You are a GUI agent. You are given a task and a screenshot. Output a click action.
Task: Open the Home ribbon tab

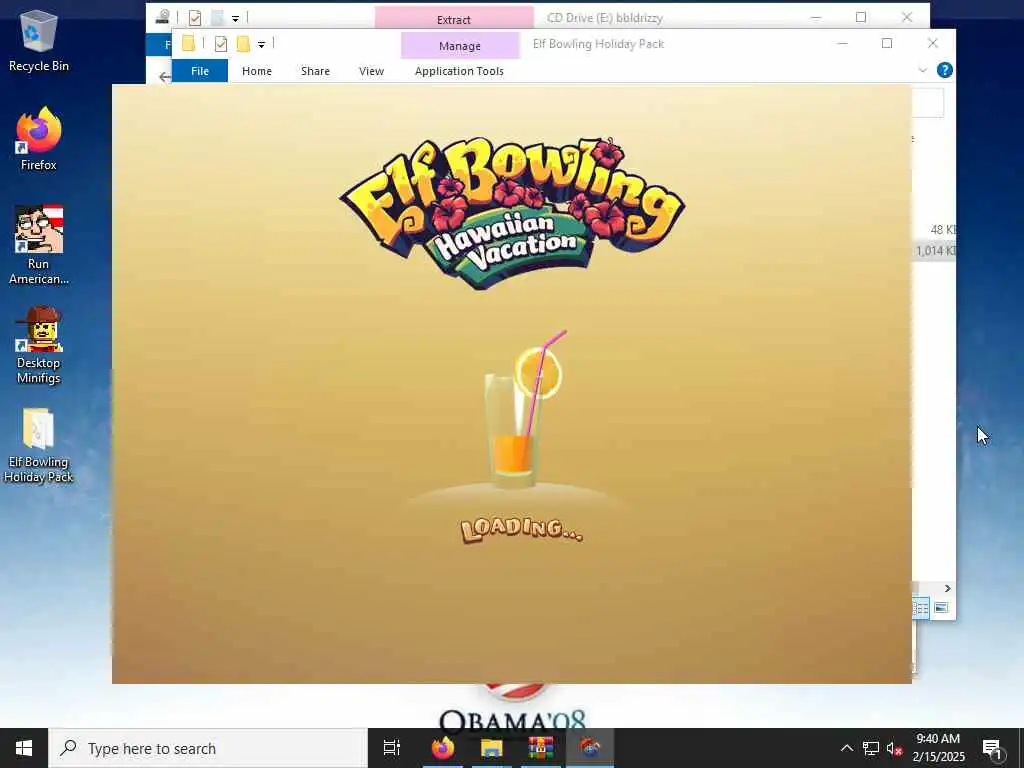(x=257, y=71)
